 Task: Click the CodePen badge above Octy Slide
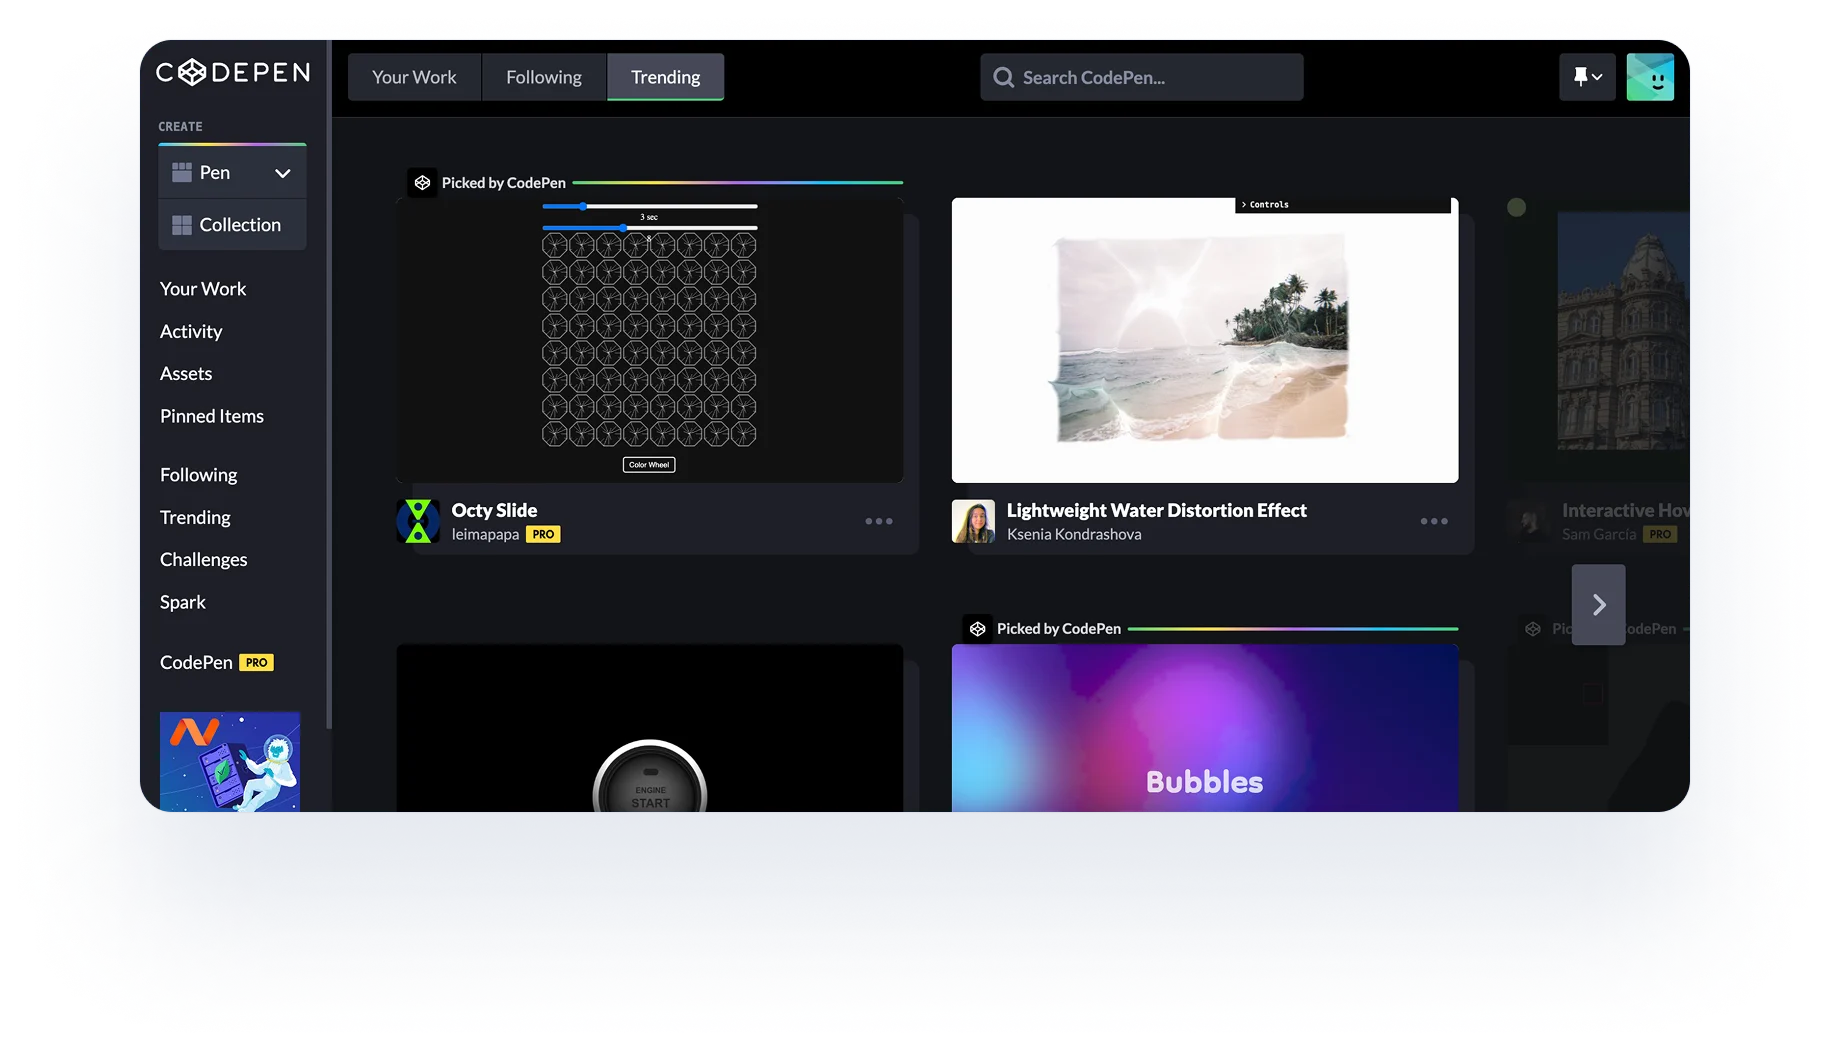point(422,183)
